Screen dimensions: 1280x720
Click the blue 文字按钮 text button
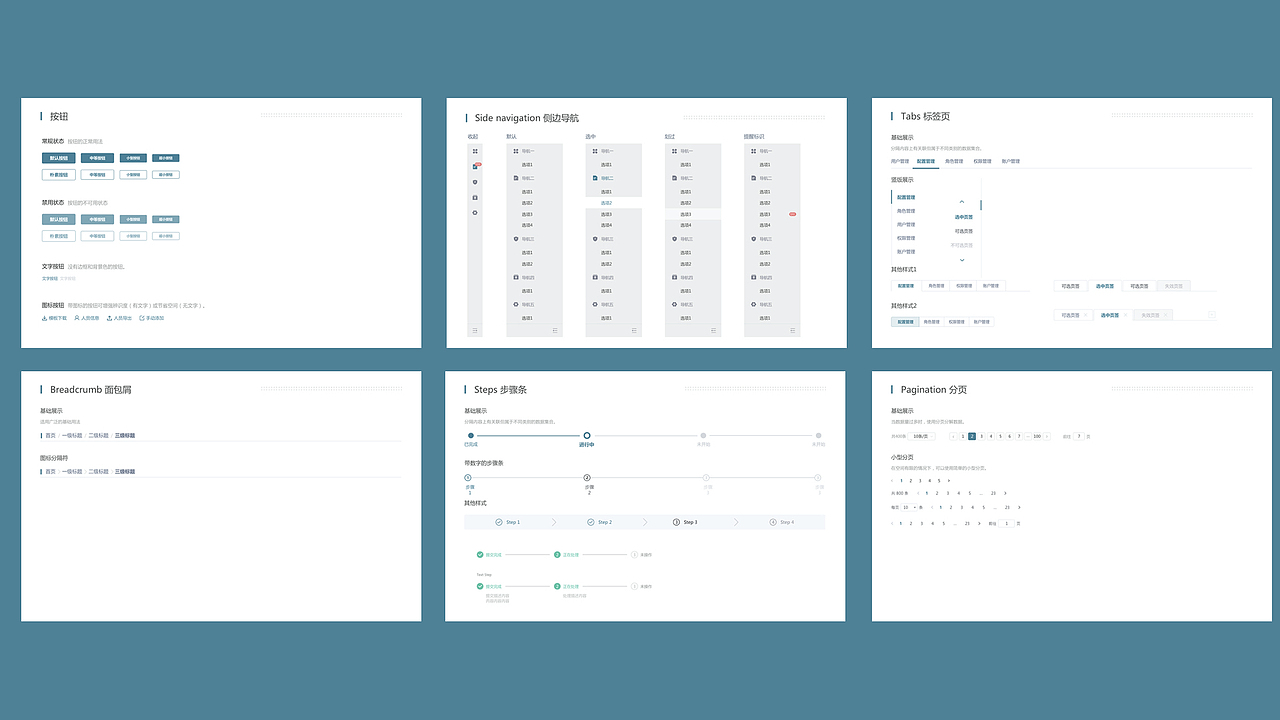(x=50, y=278)
